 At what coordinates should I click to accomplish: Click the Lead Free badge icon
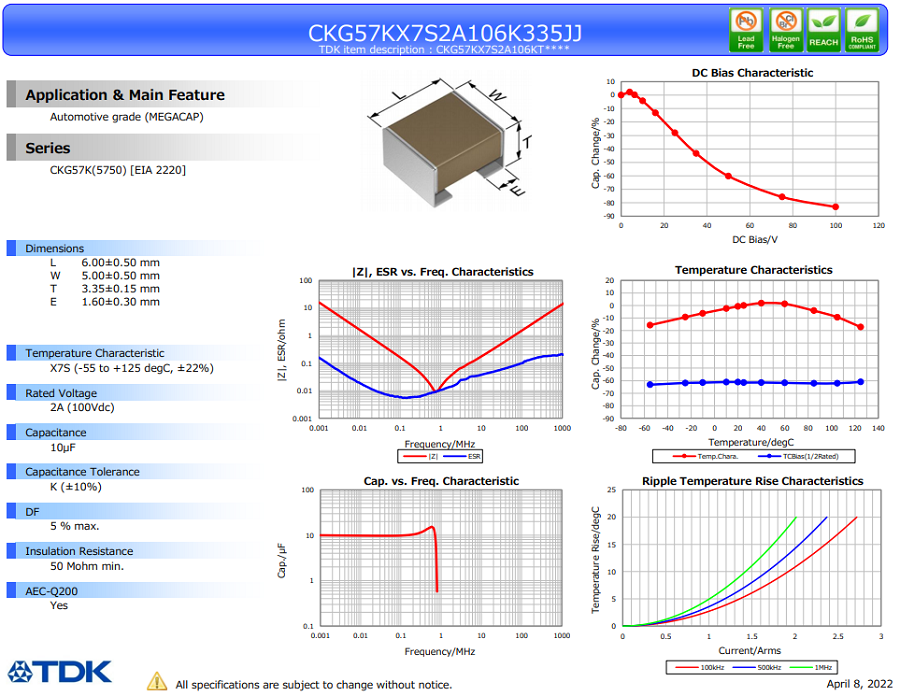tap(746, 30)
